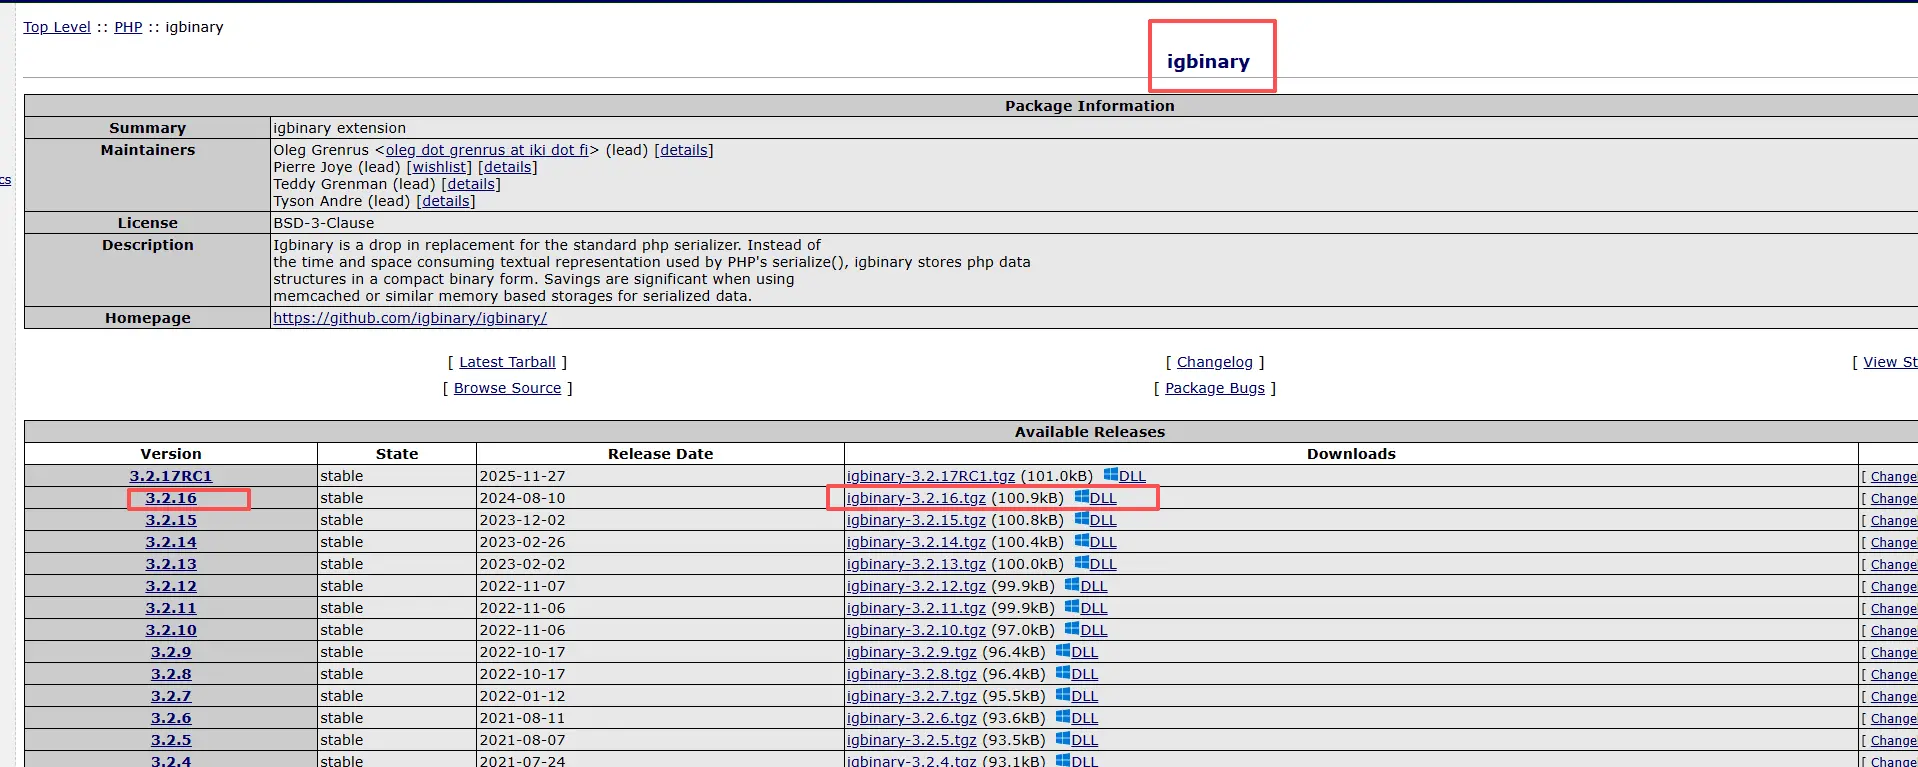View the package Changelog
The width and height of the screenshot is (1918, 767).
[1214, 362]
